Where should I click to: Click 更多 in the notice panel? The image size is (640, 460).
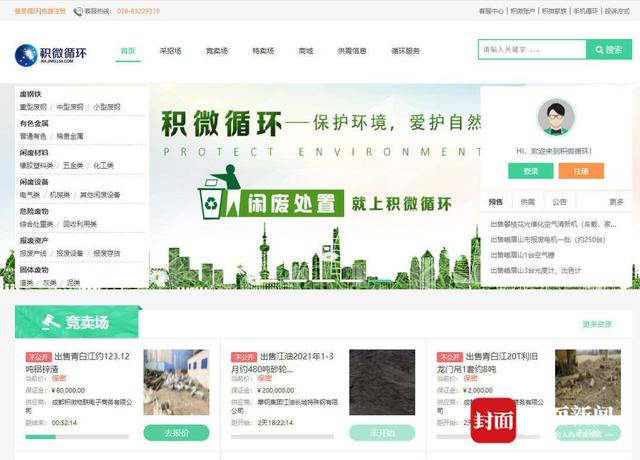(x=616, y=202)
